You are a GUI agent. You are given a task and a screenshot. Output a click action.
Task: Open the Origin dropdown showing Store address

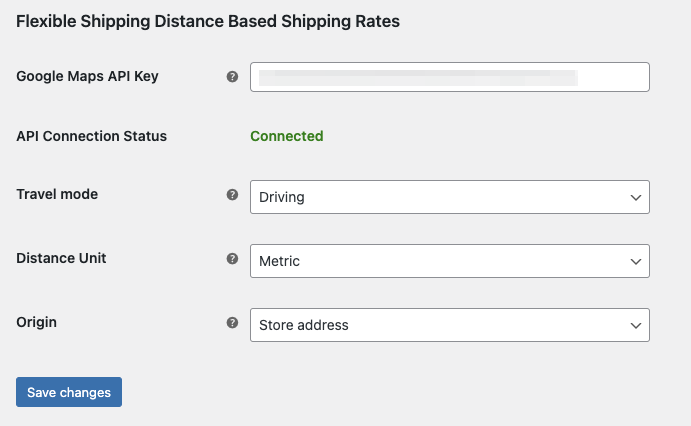click(450, 325)
